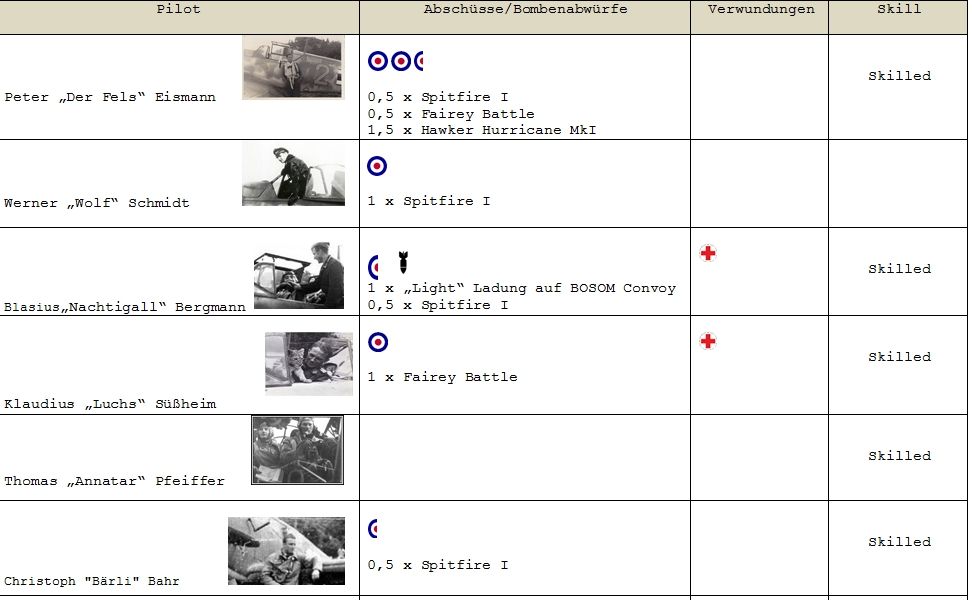The image size is (972, 600).
Task: Click the red cross in Süßheim's row
Action: click(708, 341)
